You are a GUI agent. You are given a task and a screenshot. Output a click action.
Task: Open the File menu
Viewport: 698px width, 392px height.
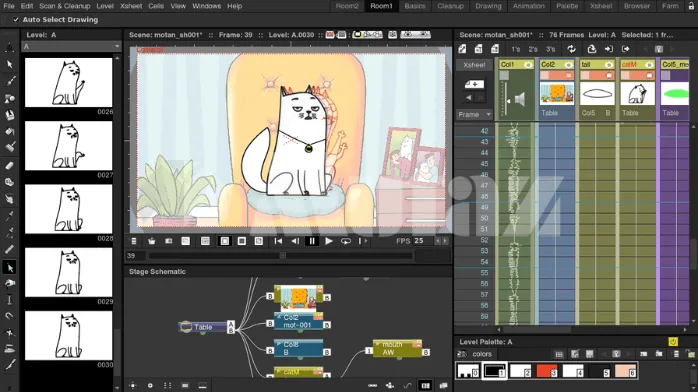tap(9, 6)
